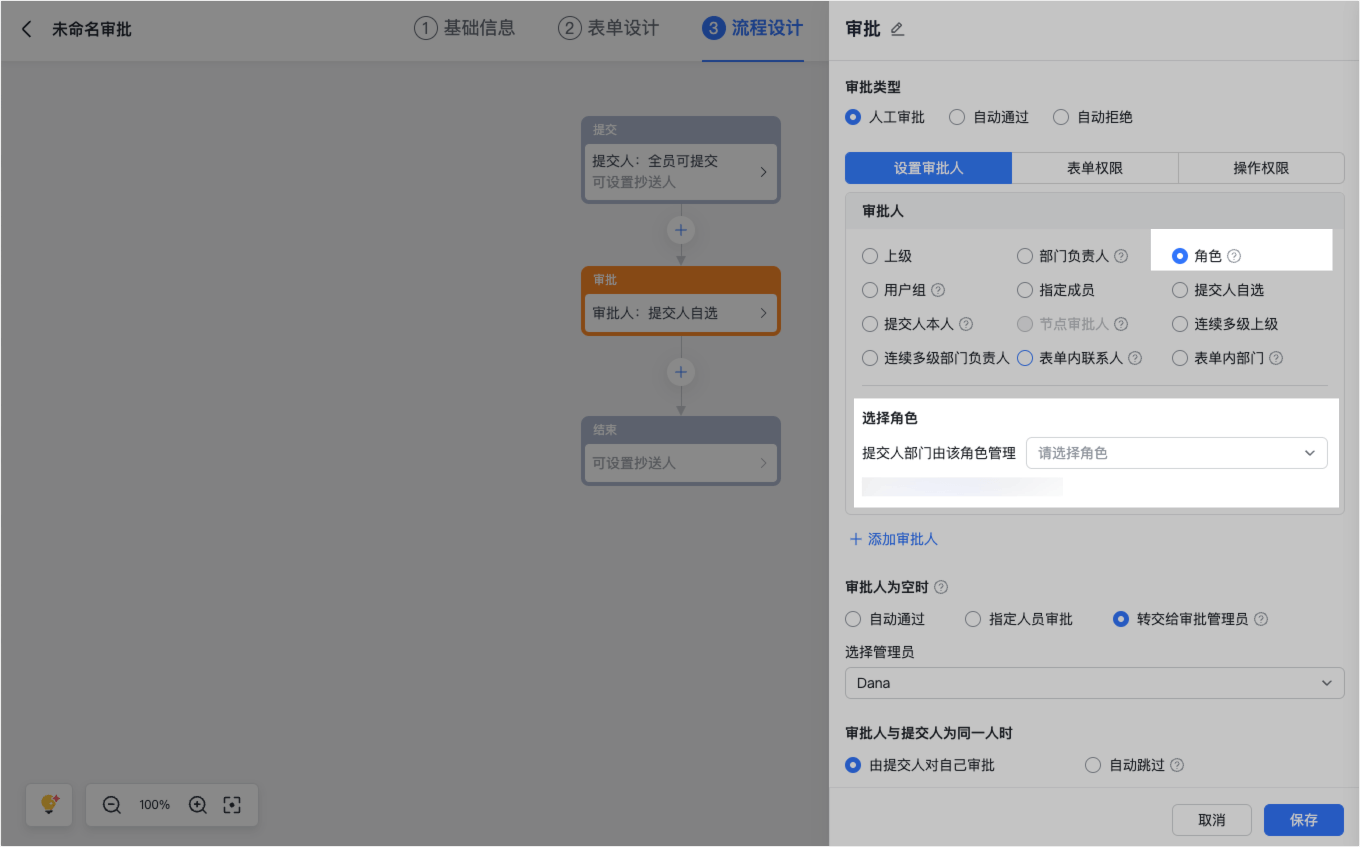
Task: Switch to the 表单权限 tab
Action: pos(1094,168)
